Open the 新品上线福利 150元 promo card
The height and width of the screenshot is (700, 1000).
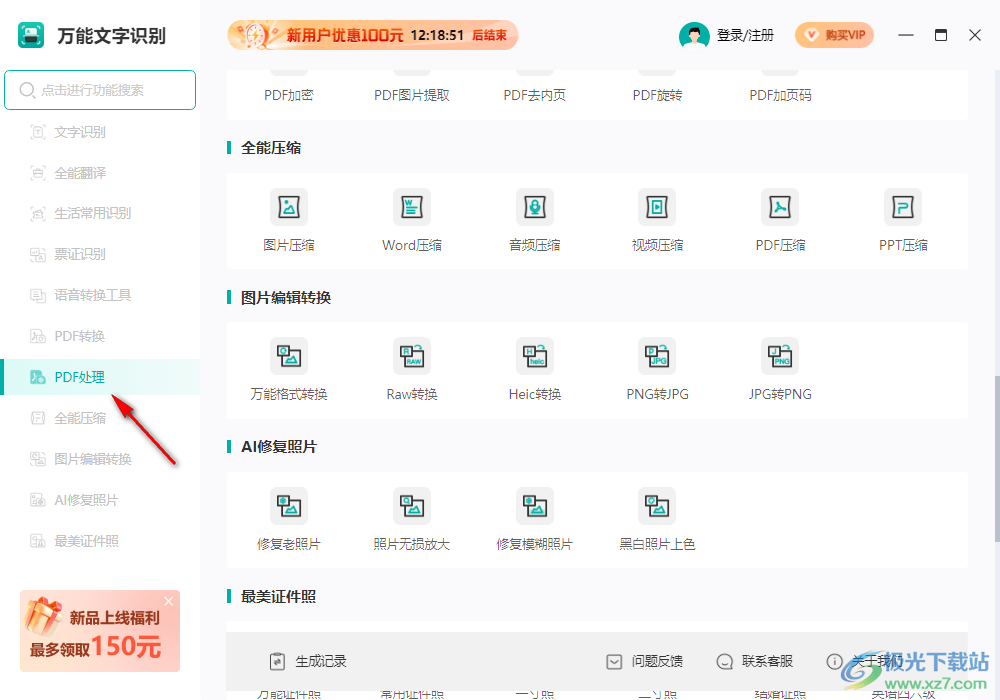click(100, 631)
